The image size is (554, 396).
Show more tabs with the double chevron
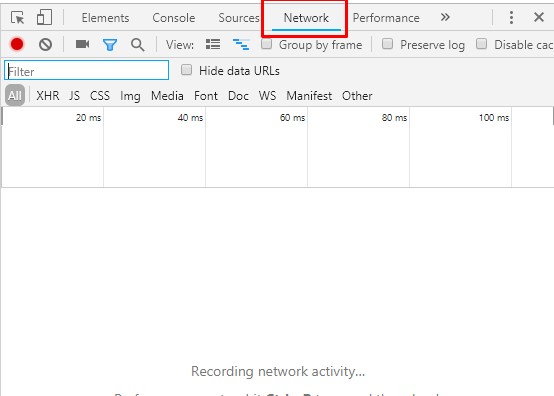tap(445, 17)
